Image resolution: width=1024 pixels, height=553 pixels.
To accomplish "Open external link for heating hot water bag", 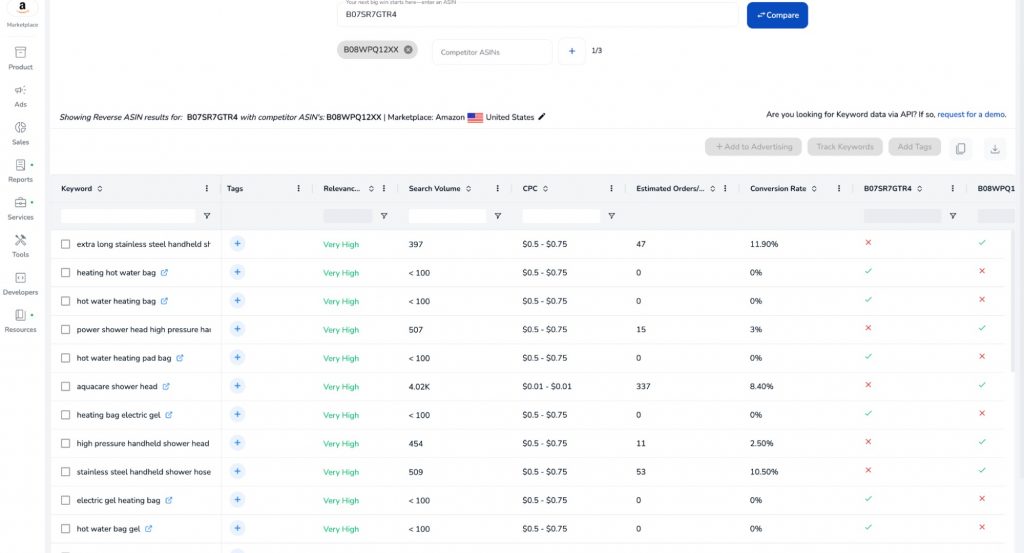I will coord(165,272).
